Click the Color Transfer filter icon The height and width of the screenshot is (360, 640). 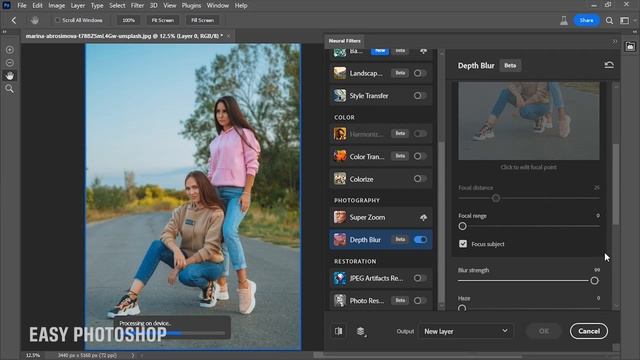click(340, 156)
